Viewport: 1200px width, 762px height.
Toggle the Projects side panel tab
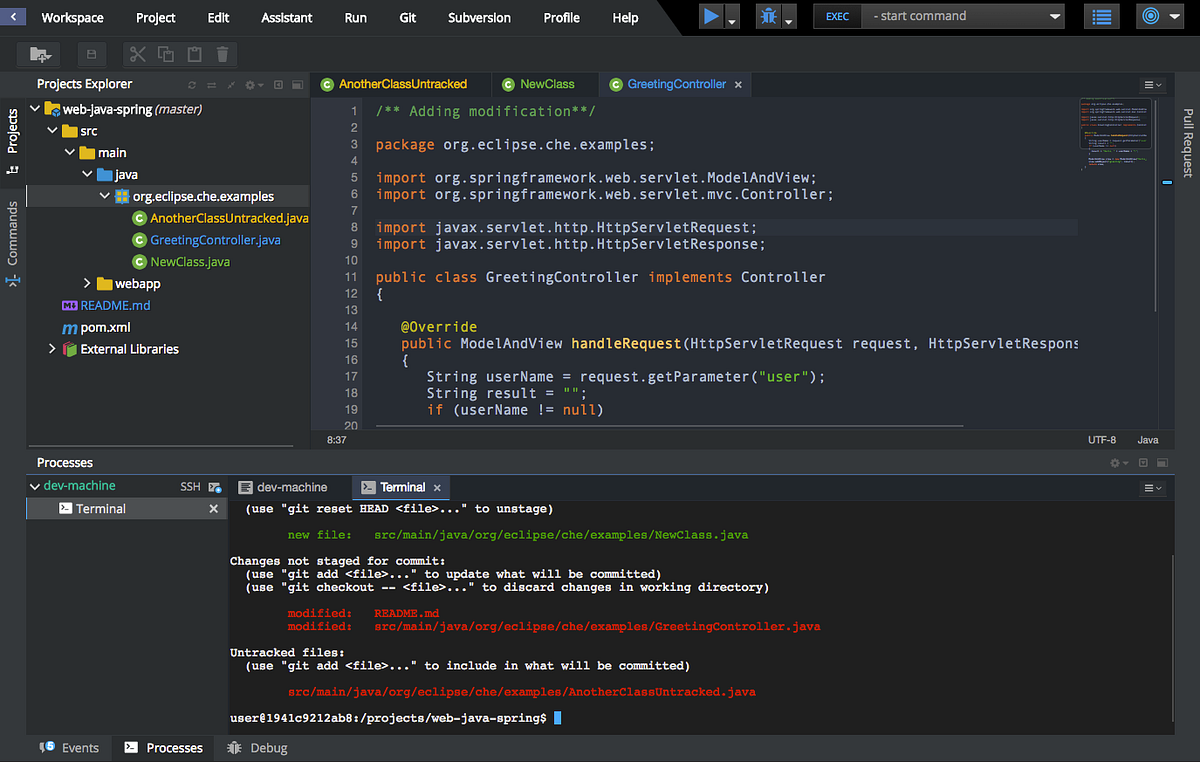(x=13, y=131)
